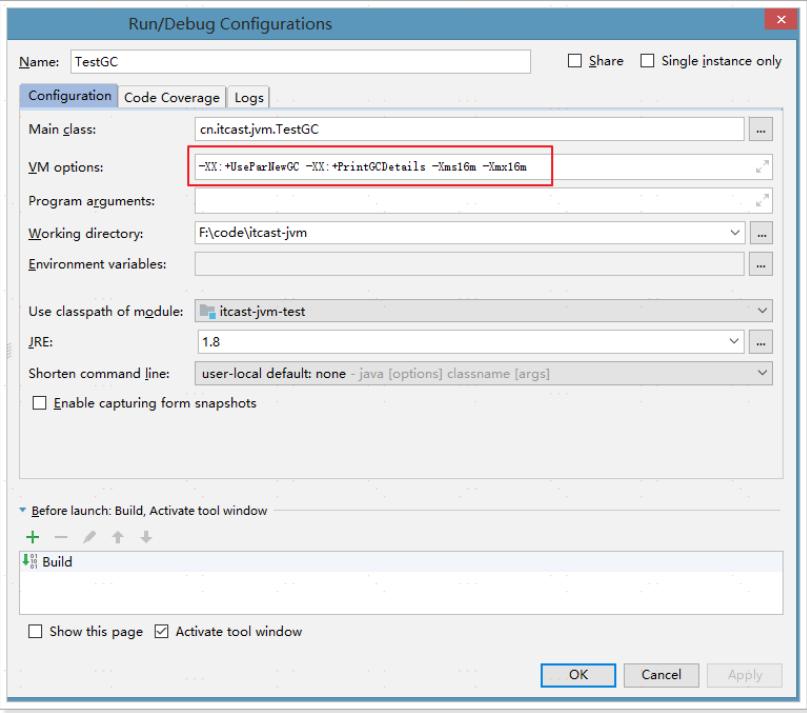
Task: Expand the Program arguments field editor
Action: tap(765, 199)
